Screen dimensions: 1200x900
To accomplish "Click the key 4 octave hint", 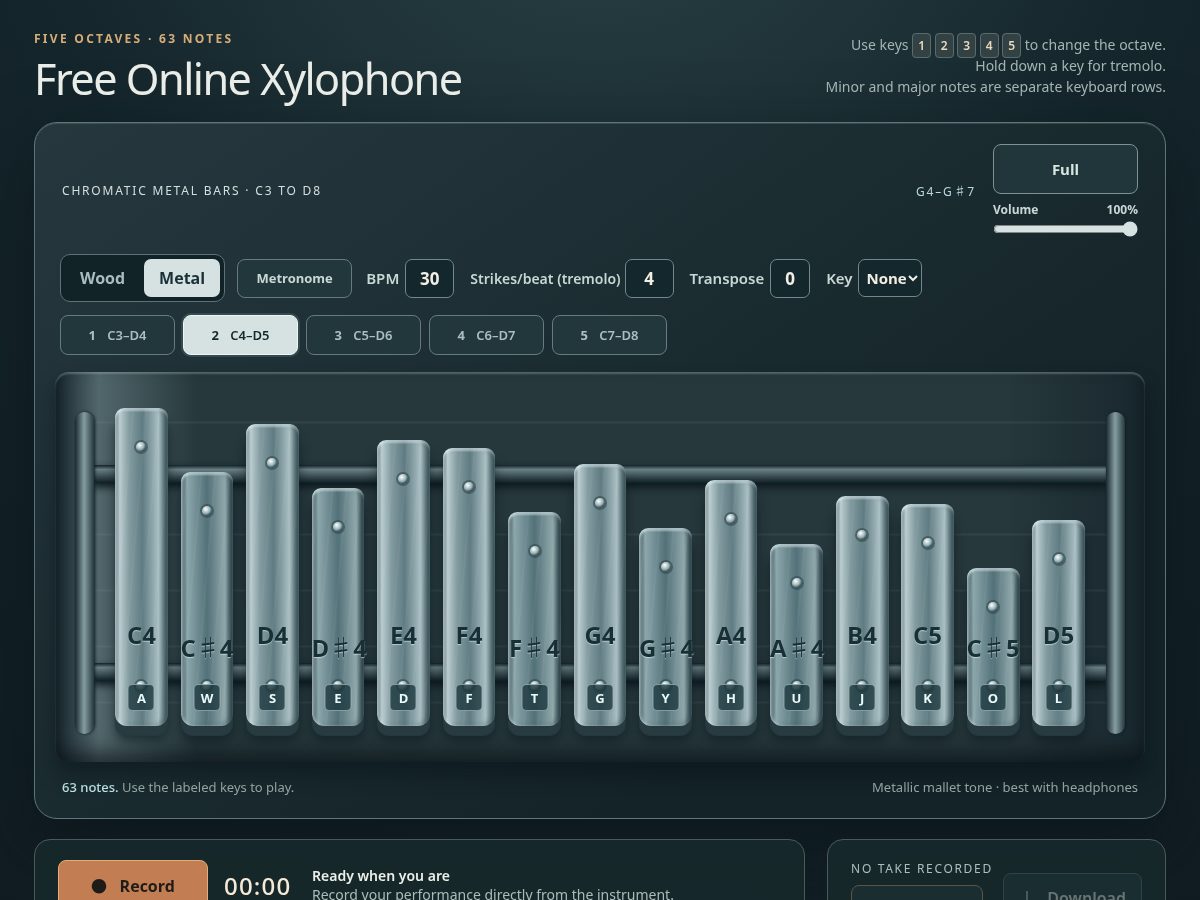I will tap(989, 45).
